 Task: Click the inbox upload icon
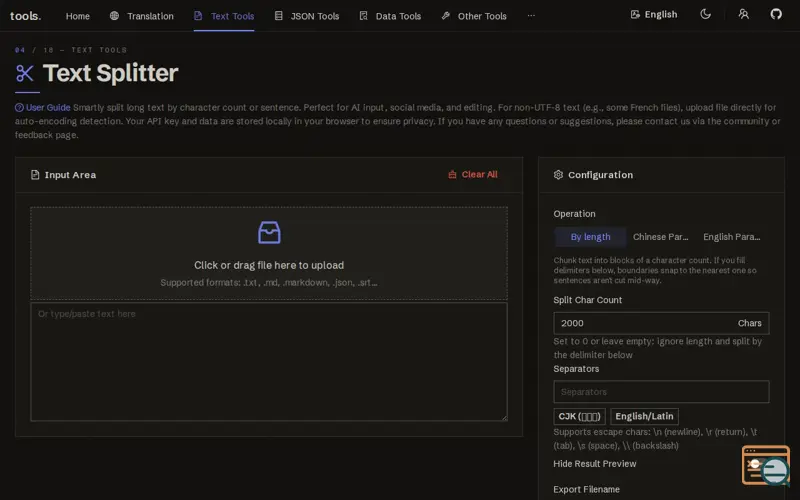pyautogui.click(x=269, y=233)
